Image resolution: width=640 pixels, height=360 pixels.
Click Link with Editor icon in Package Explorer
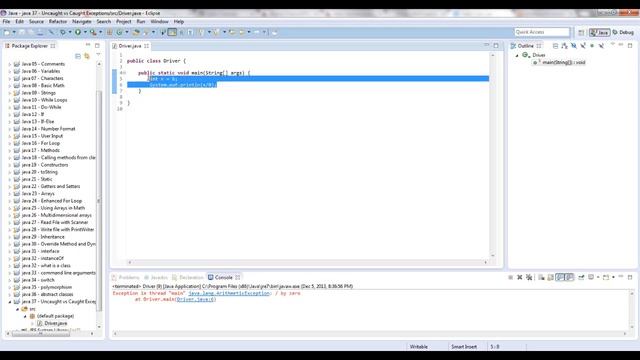coord(87,56)
